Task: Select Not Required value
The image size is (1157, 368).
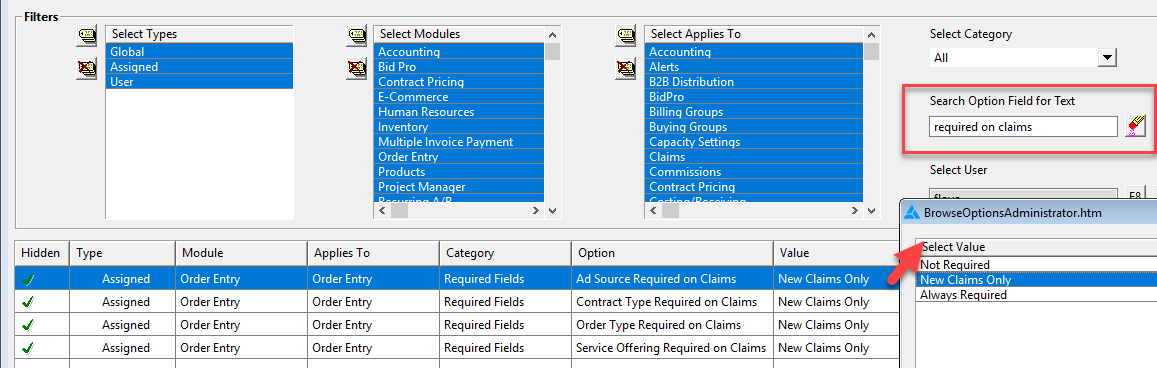Action: pyautogui.click(x=1037, y=265)
